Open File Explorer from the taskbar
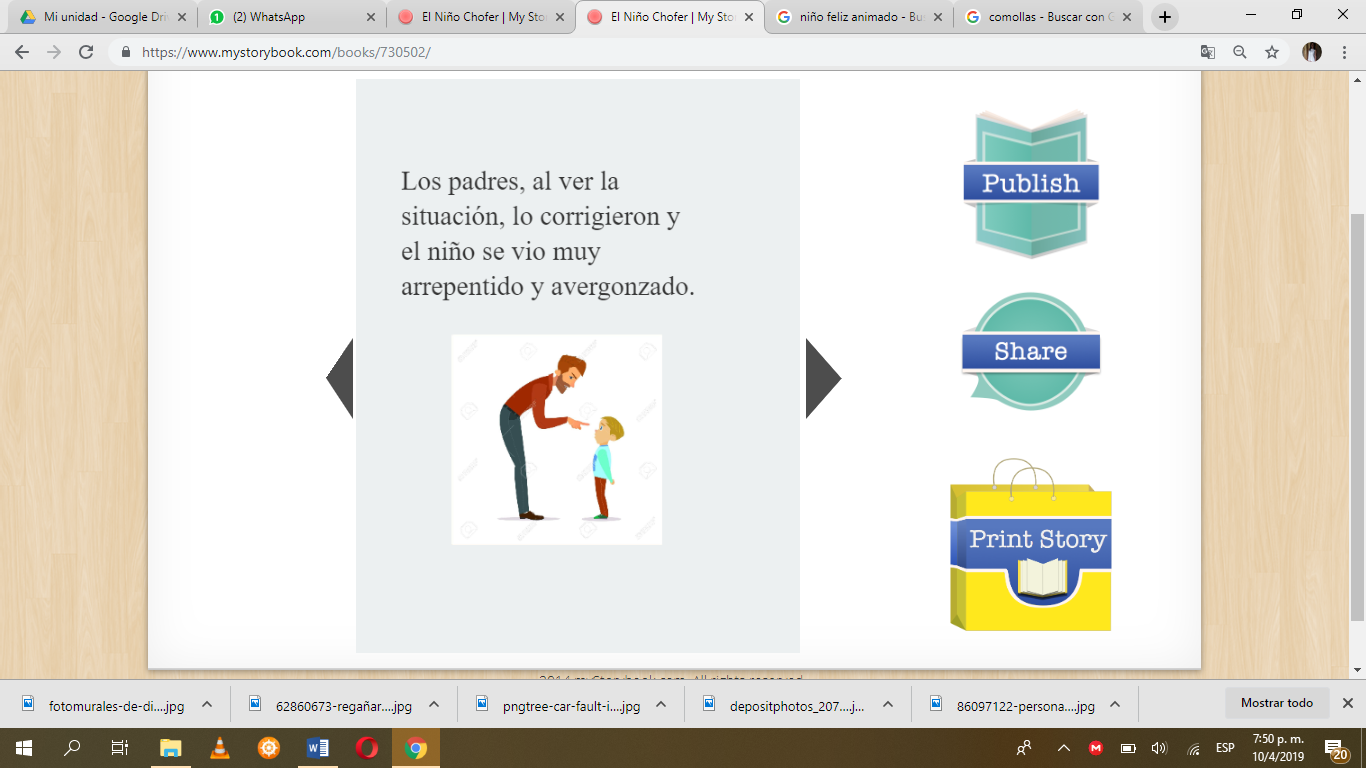Image resolution: width=1366 pixels, height=768 pixels. click(171, 748)
